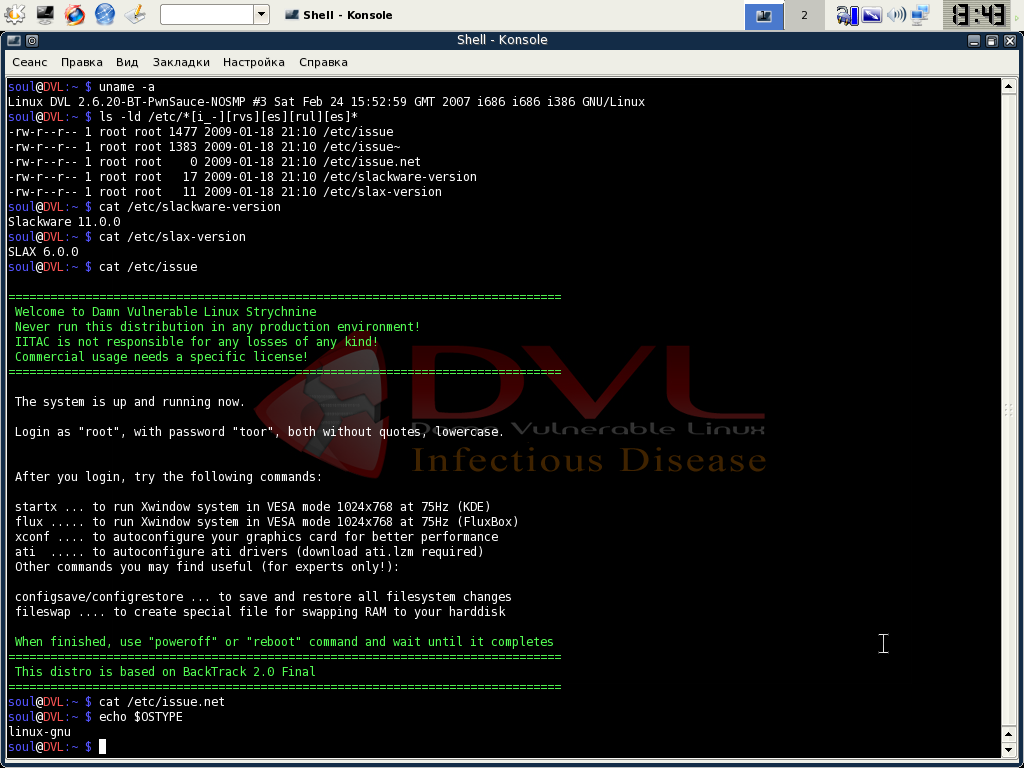The height and width of the screenshot is (768, 1024).
Task: Click the "cat /etc/issue" command line
Action: pyautogui.click(x=103, y=267)
